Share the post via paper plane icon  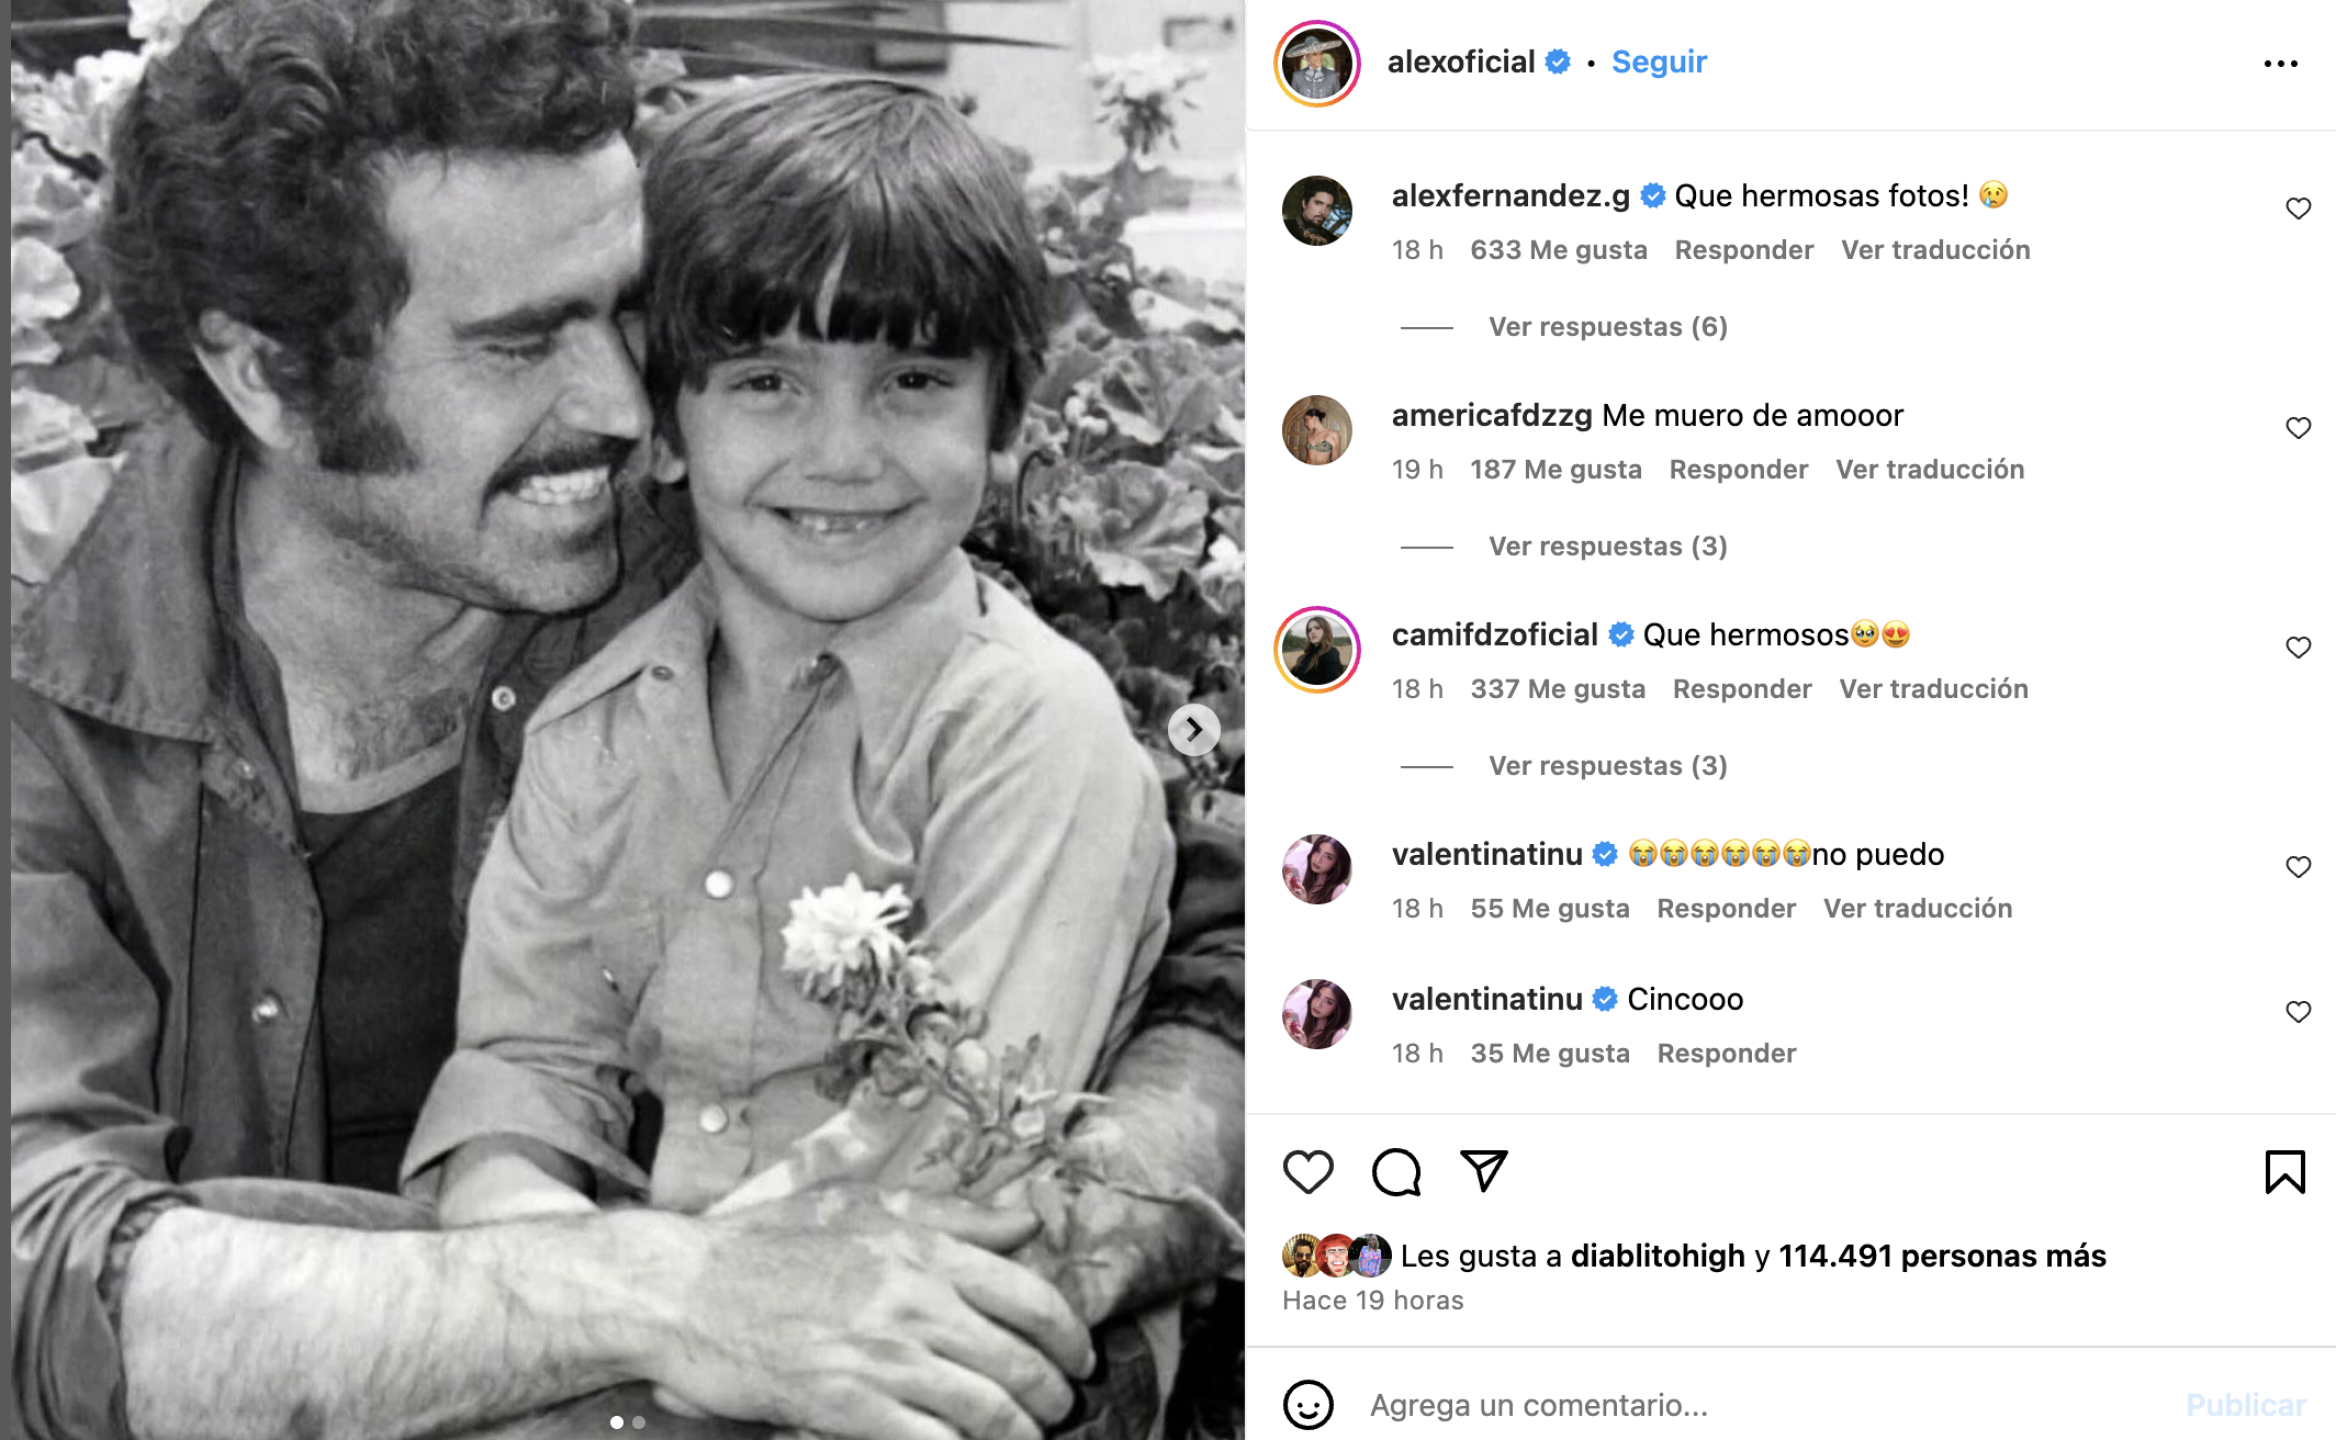coord(1484,1171)
